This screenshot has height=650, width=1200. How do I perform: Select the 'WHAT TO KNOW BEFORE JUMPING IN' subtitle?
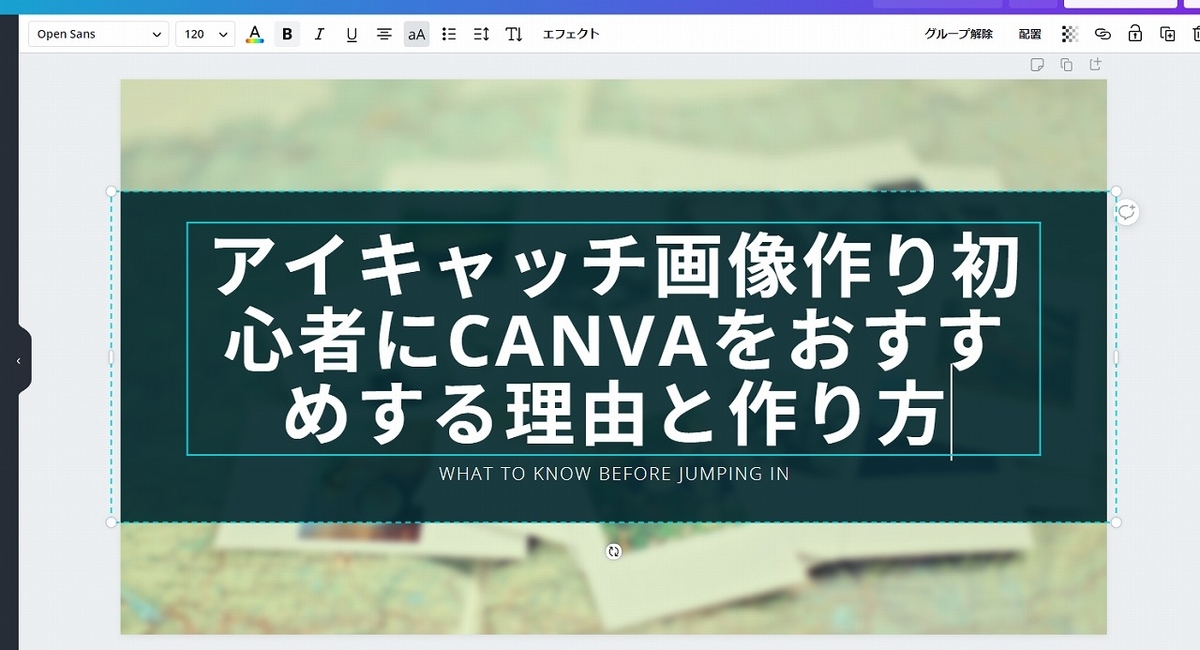[614, 474]
